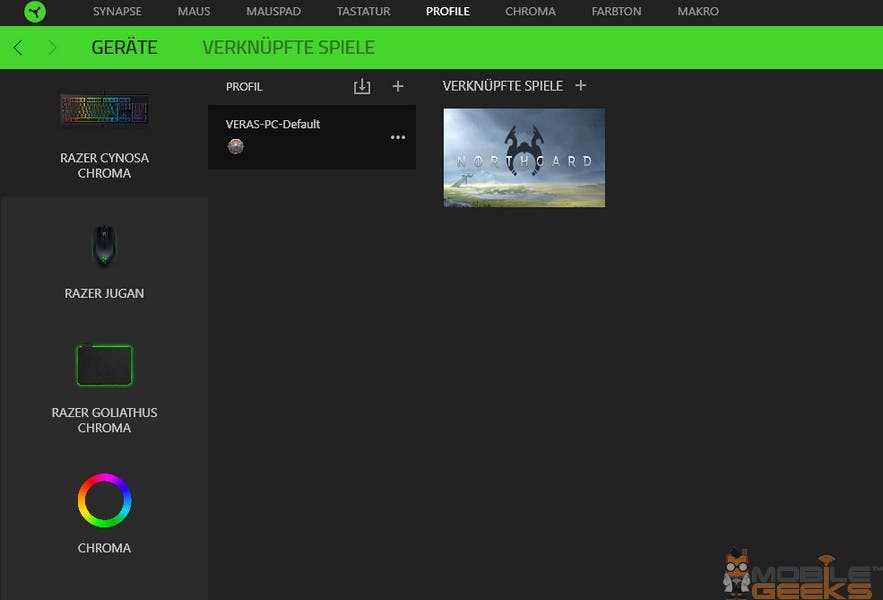Select the GERÄTE sub-tab
The width and height of the screenshot is (883, 600).
tap(124, 47)
